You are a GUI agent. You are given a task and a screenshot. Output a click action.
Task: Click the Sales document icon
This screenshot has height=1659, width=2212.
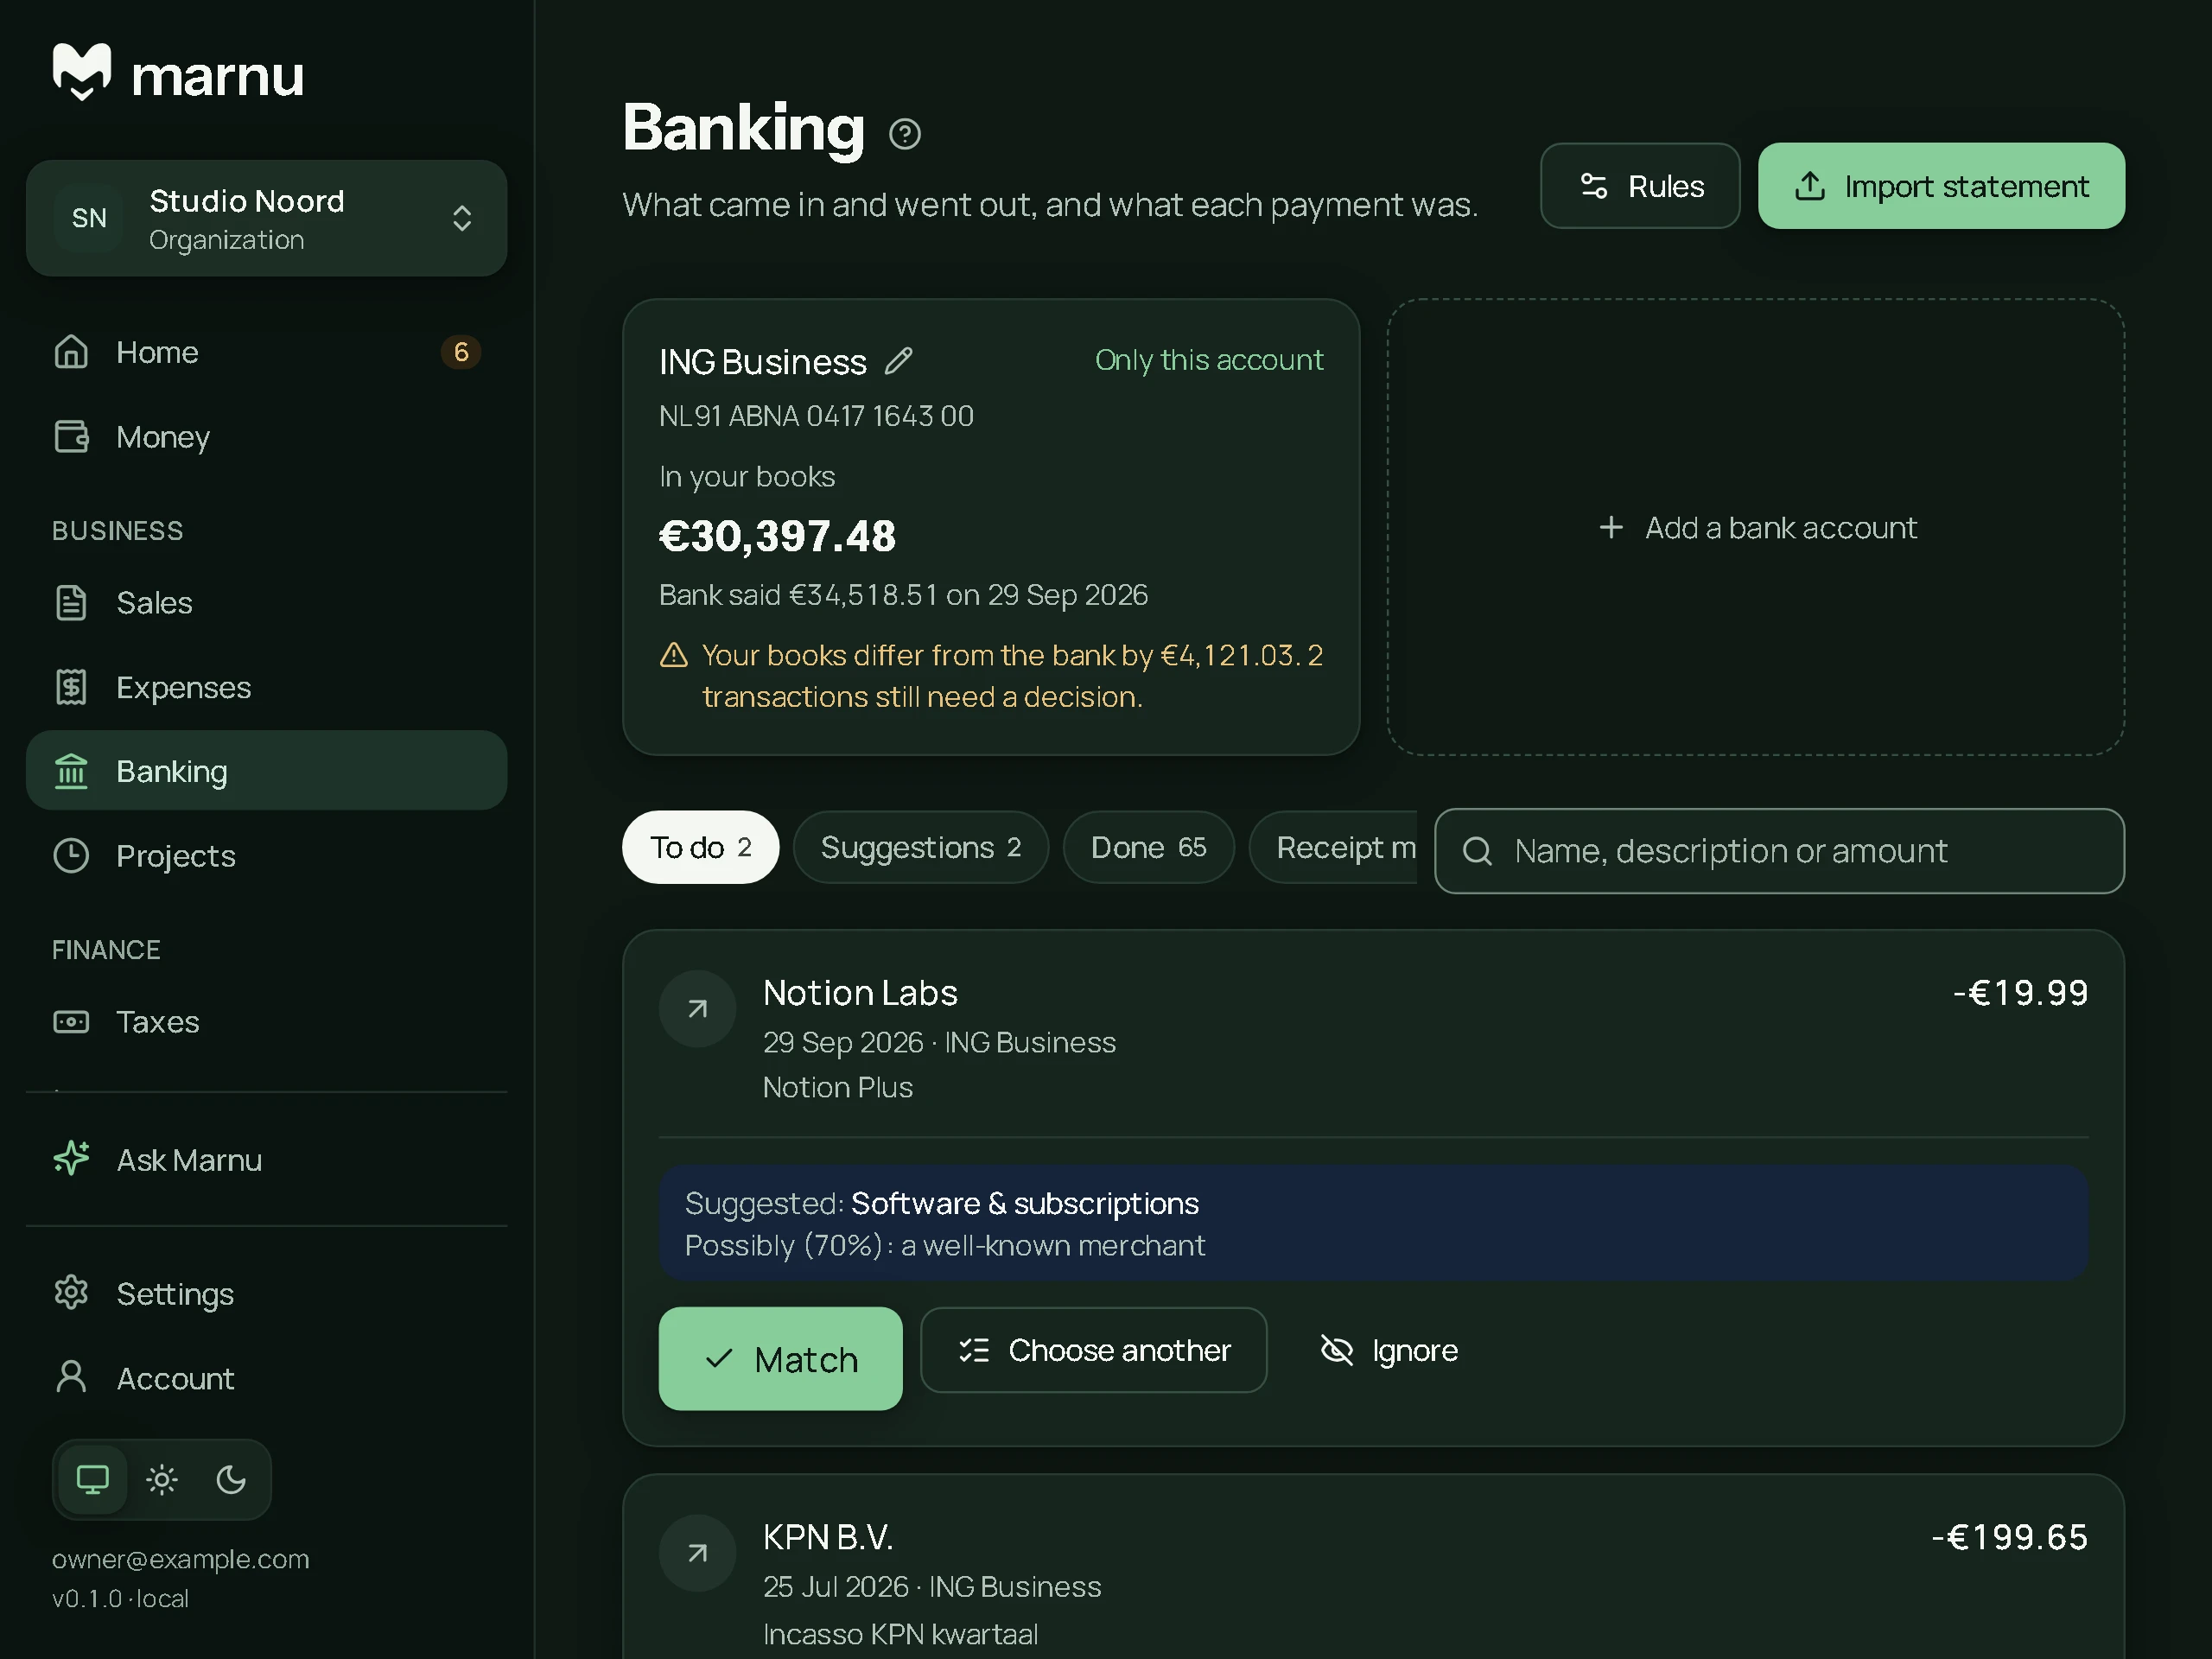click(71, 603)
